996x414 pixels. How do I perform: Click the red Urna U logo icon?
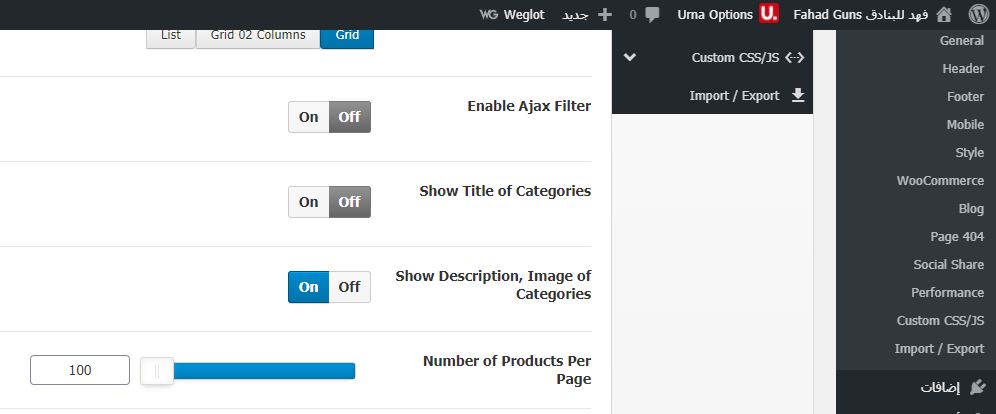pyautogui.click(x=769, y=14)
